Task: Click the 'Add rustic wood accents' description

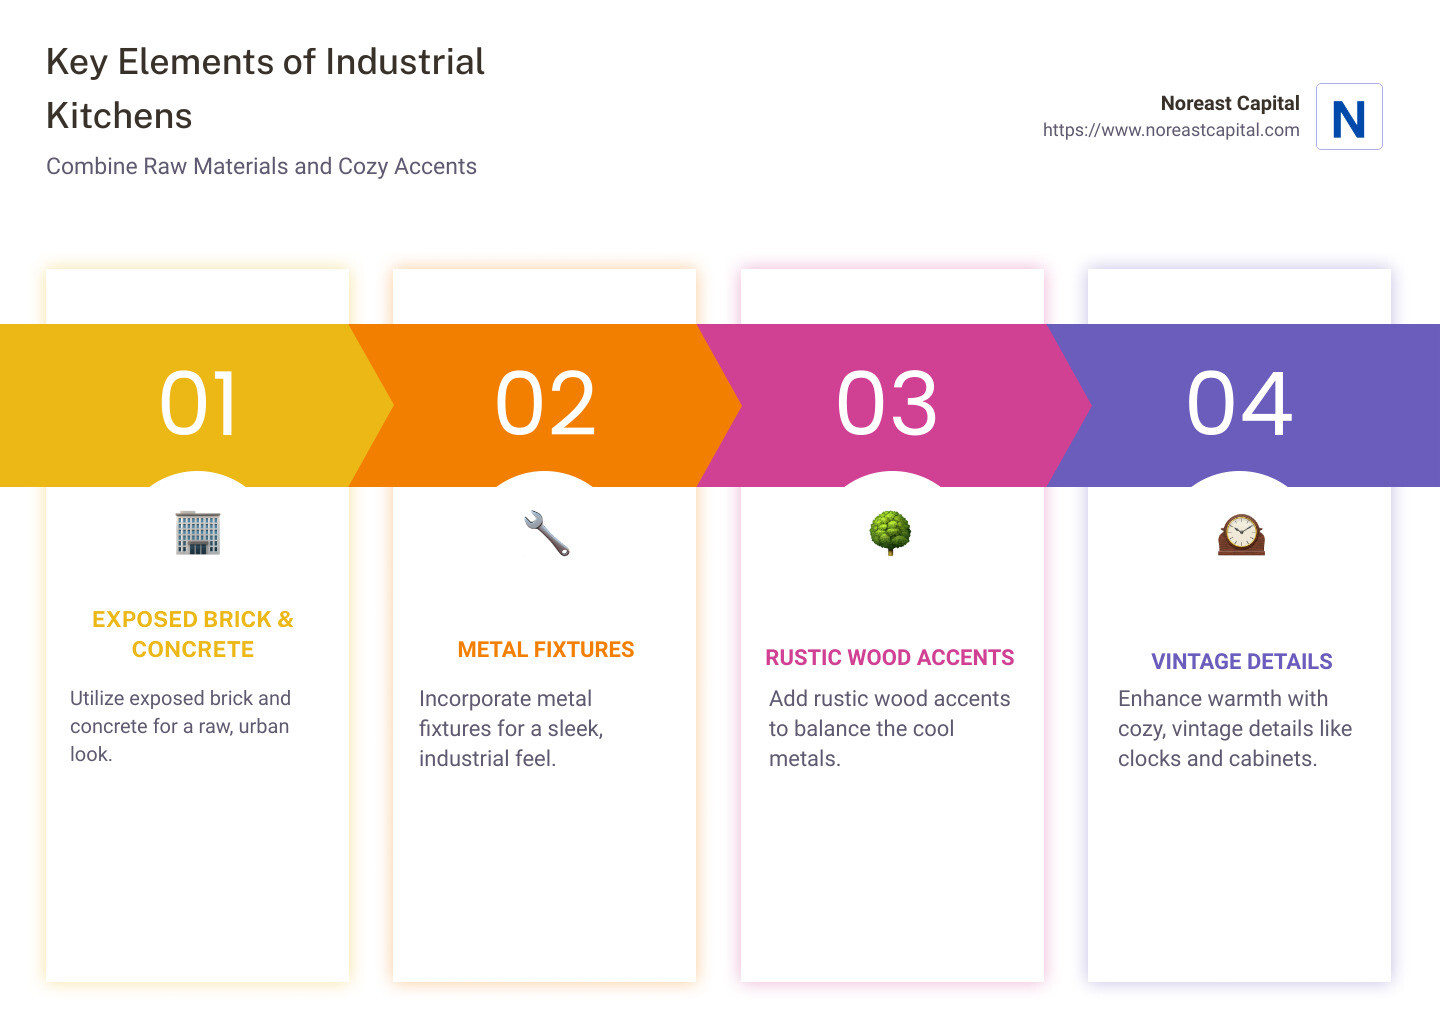Action: (890, 729)
